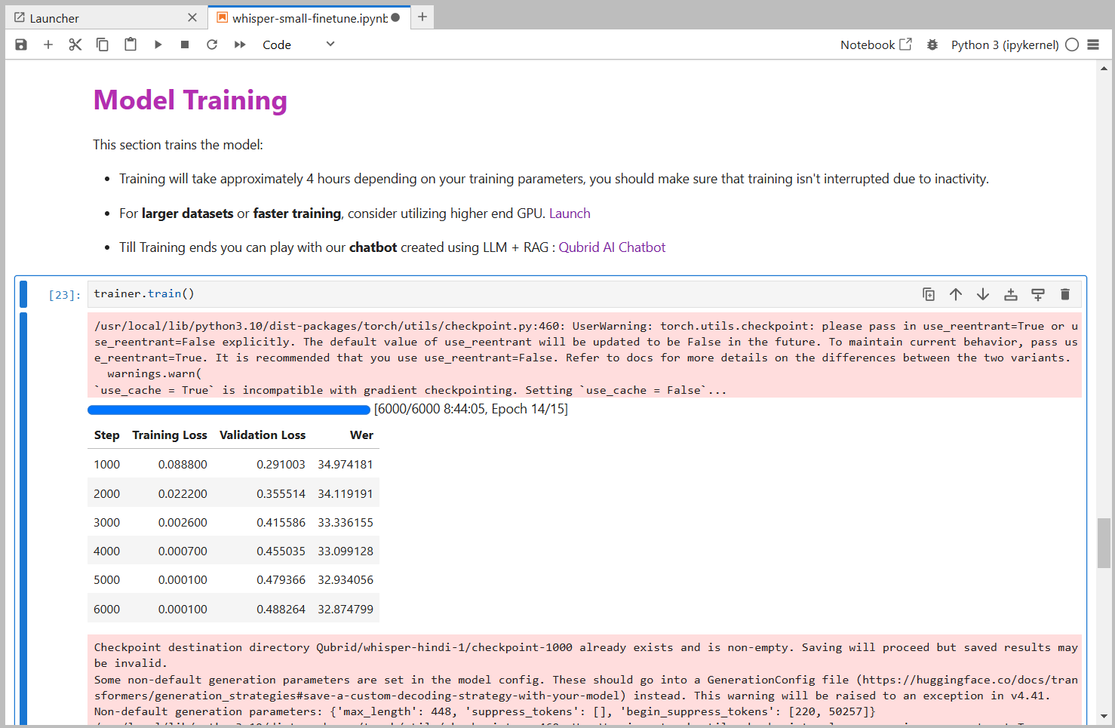Select WER value 32.874799
The image size is (1115, 728).
(346, 609)
